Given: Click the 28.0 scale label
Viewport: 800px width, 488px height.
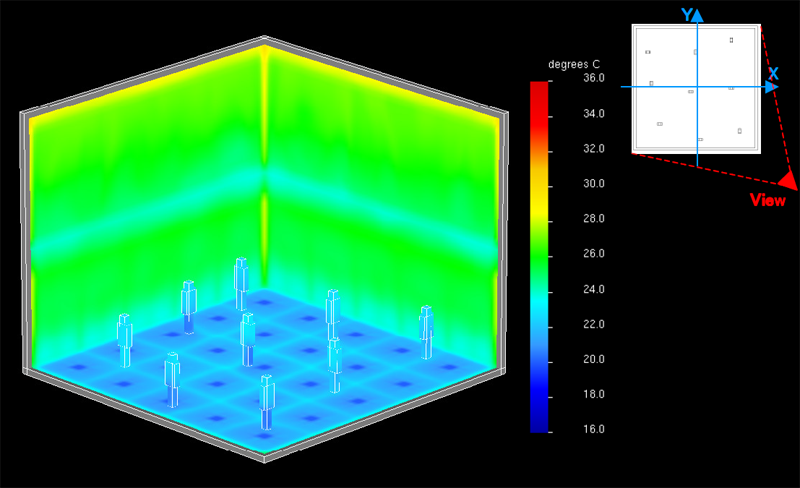Looking at the screenshot, I should tap(594, 218).
